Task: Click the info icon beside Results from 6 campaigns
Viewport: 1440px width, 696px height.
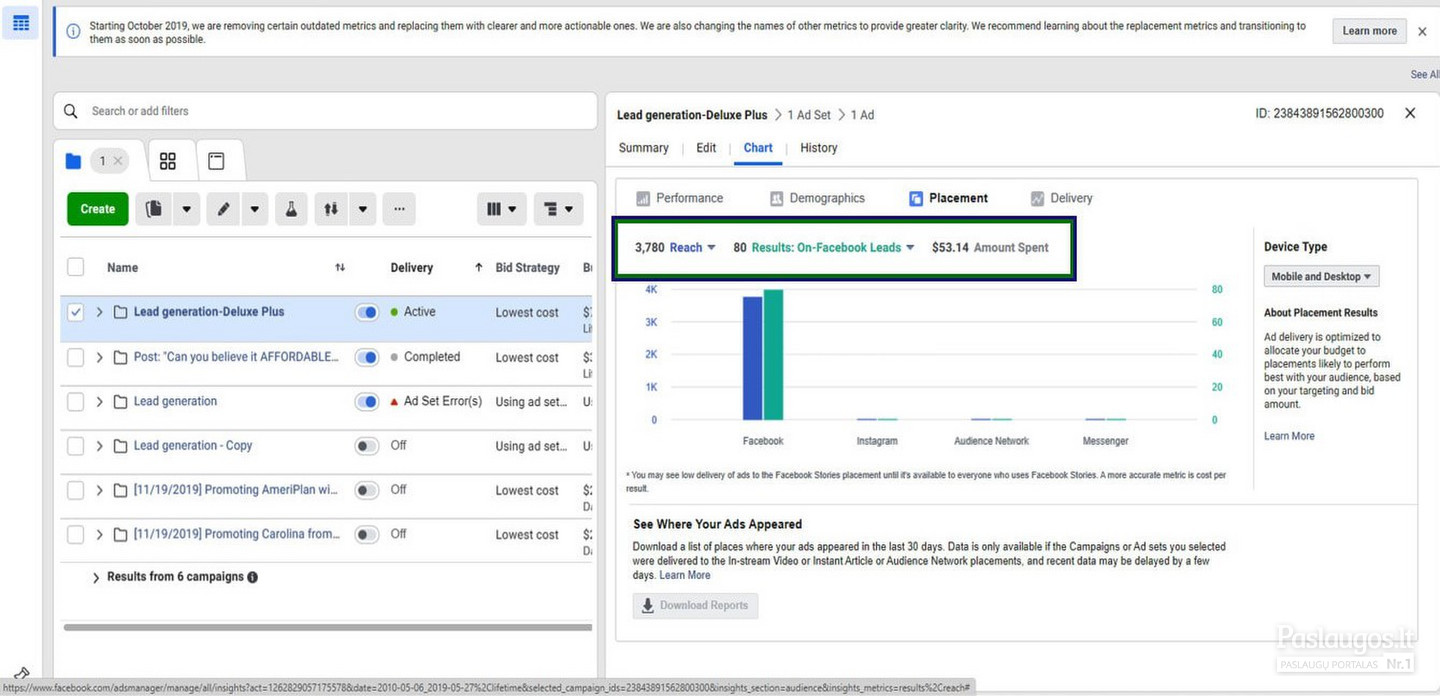Action: click(252, 577)
